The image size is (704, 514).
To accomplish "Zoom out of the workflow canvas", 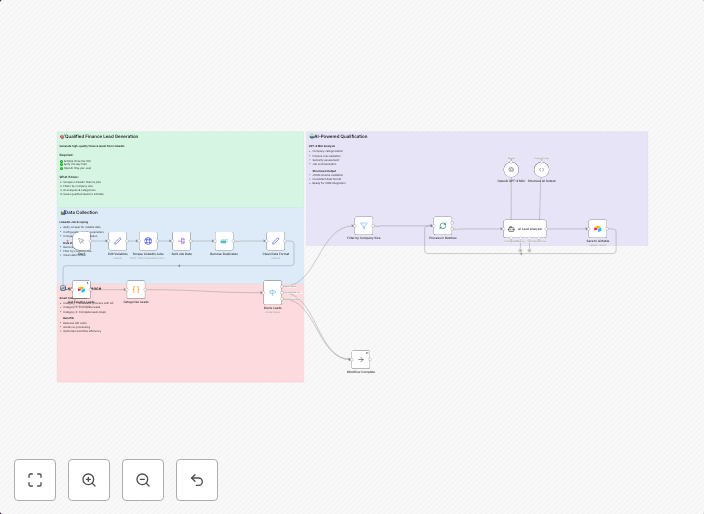I will [x=143, y=480].
